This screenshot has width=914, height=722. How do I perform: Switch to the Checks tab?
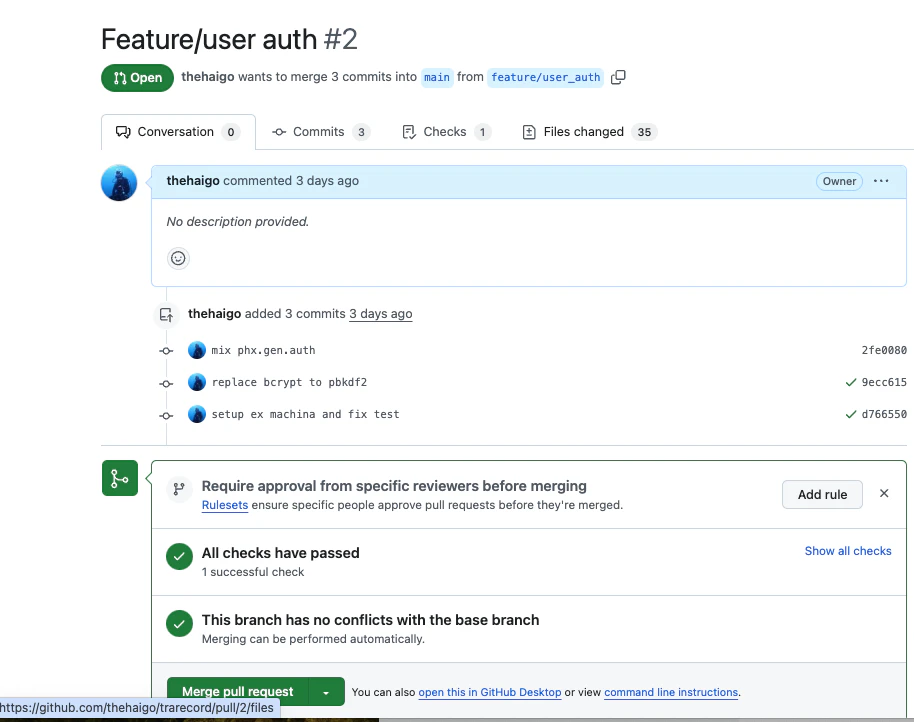[x=447, y=132]
